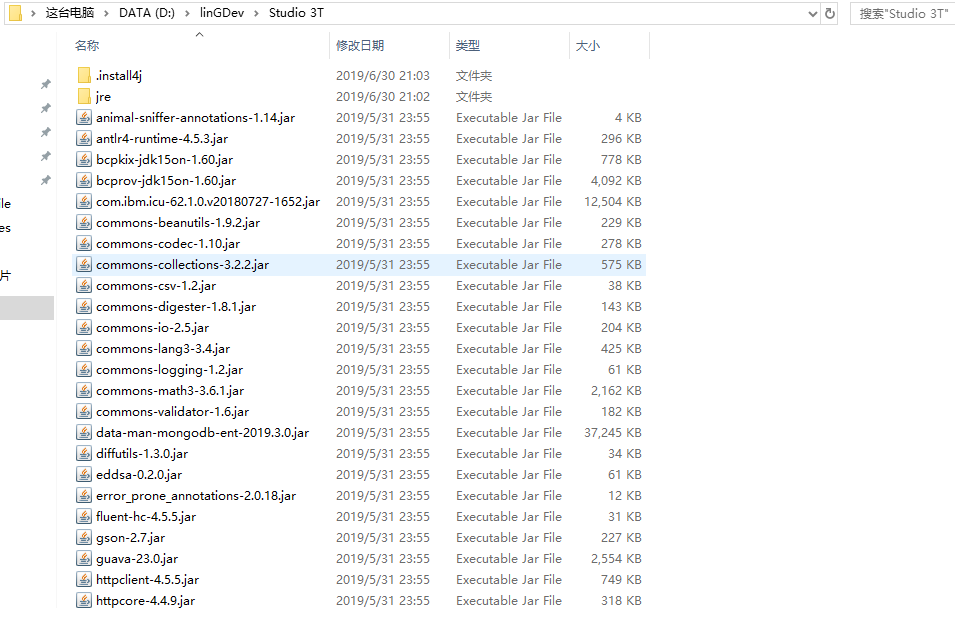Select the antlr4-runtime-4.5.3.jar file icon
Image resolution: width=955 pixels, height=625 pixels.
point(84,138)
